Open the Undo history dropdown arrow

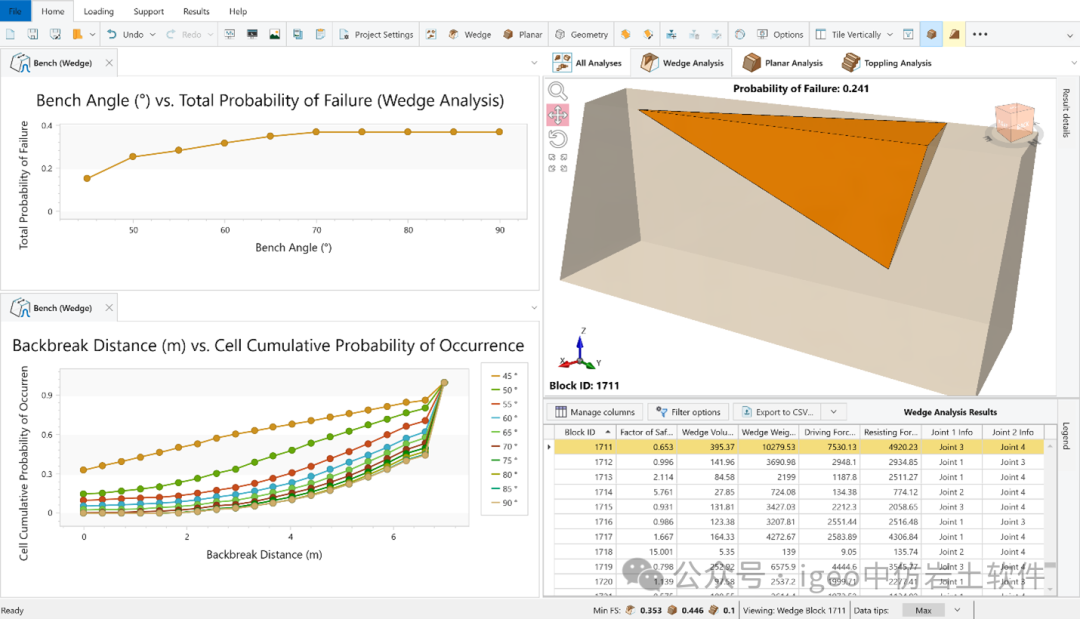154,34
